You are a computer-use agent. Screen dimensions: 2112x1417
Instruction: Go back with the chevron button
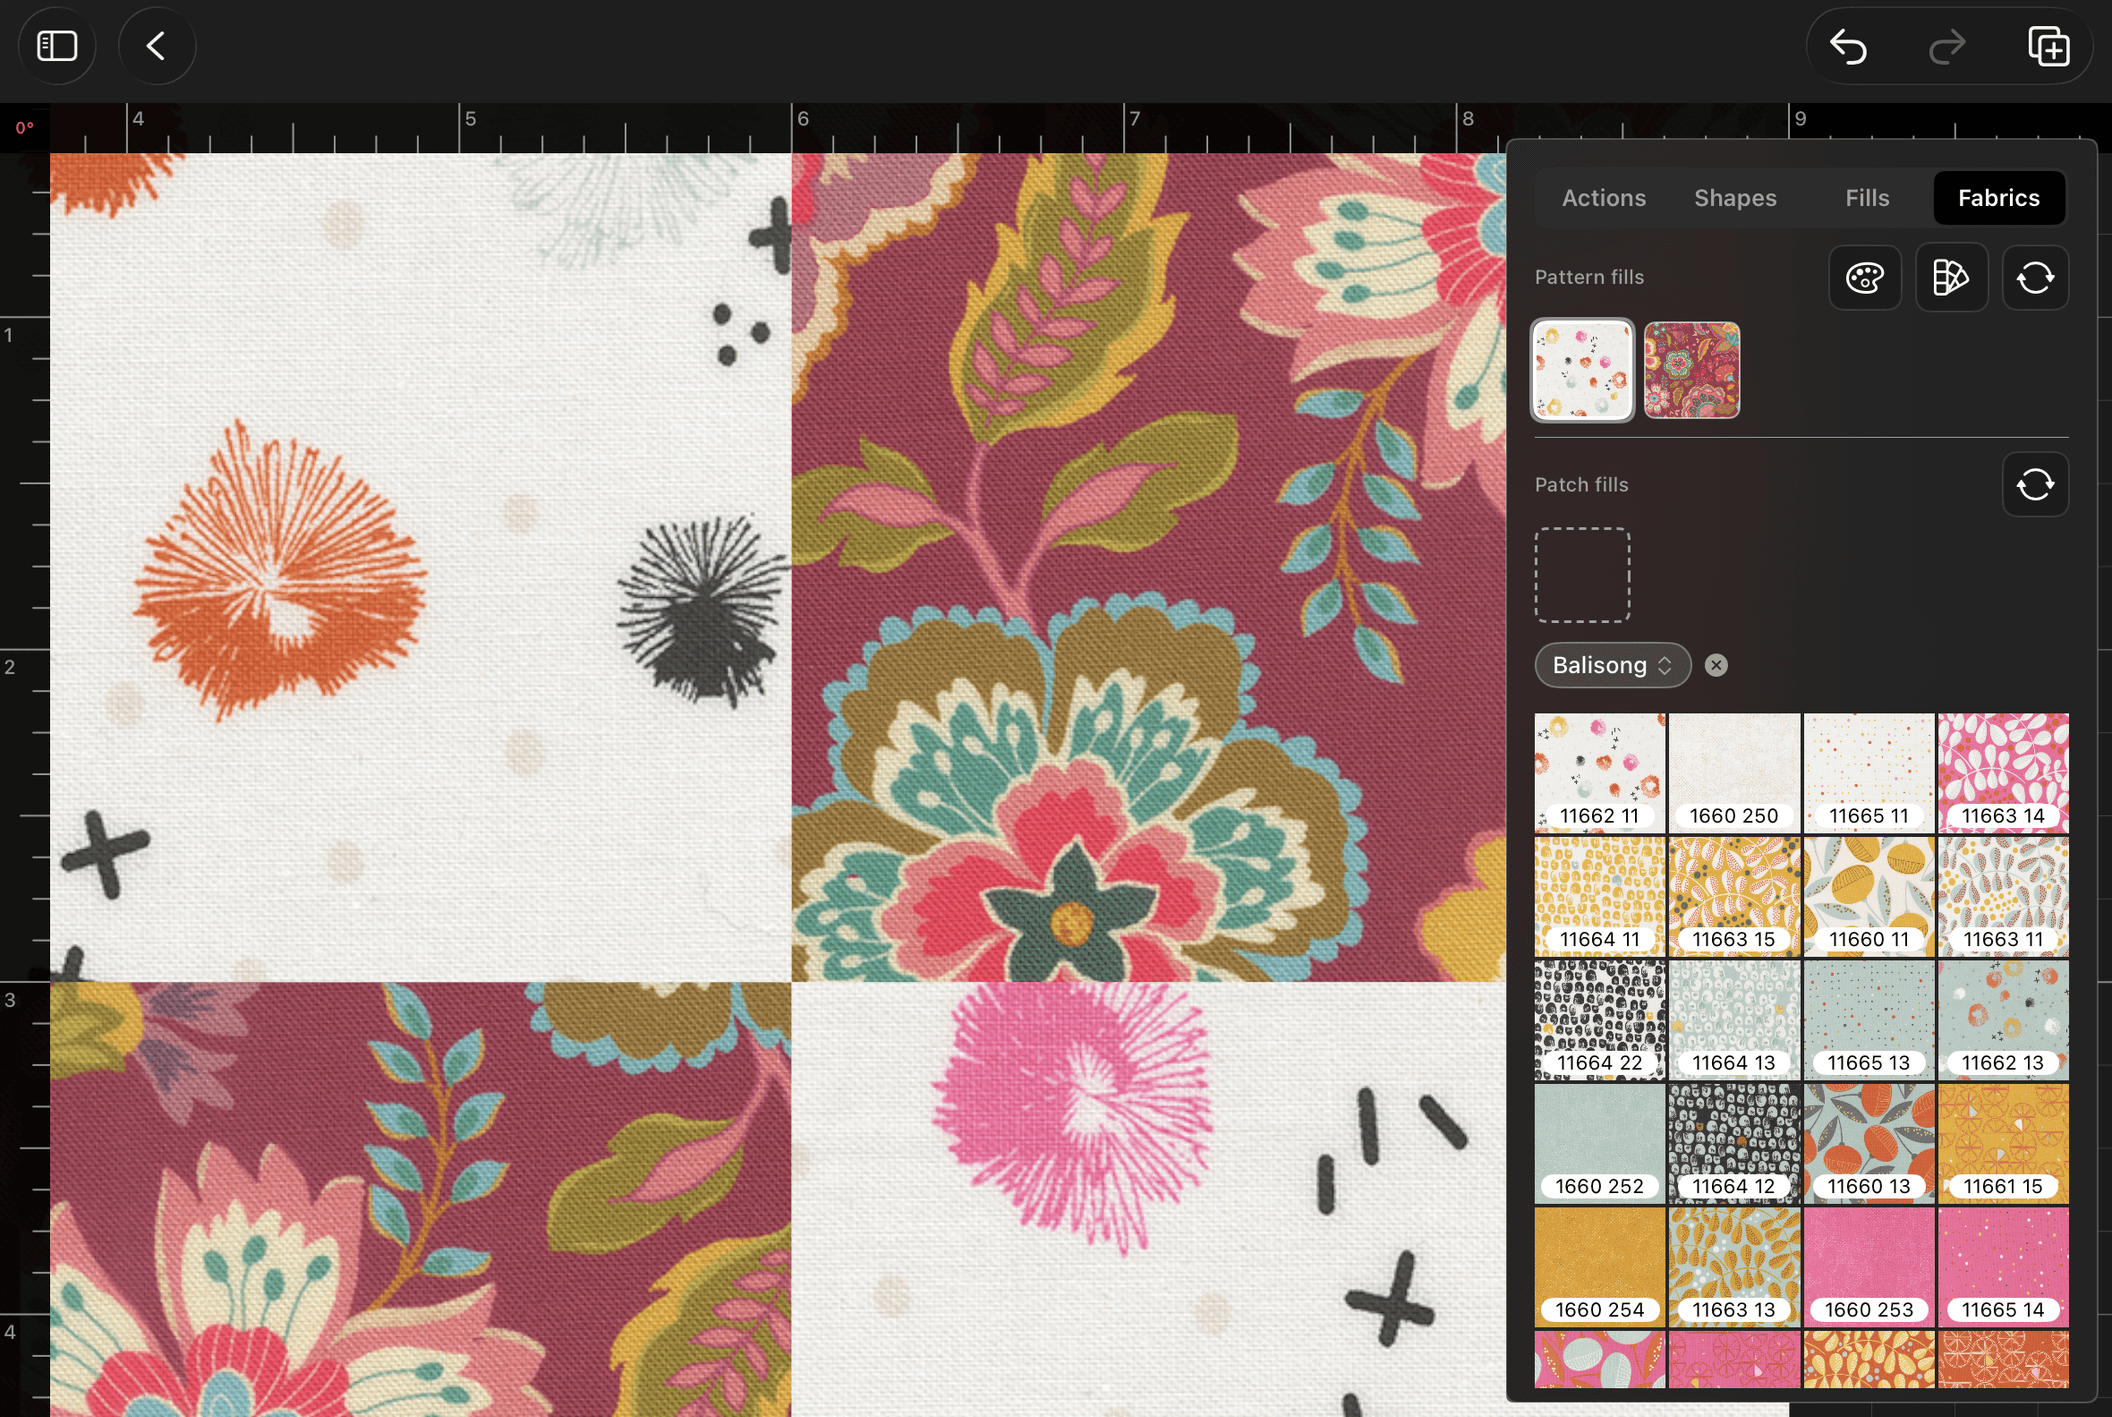point(157,46)
